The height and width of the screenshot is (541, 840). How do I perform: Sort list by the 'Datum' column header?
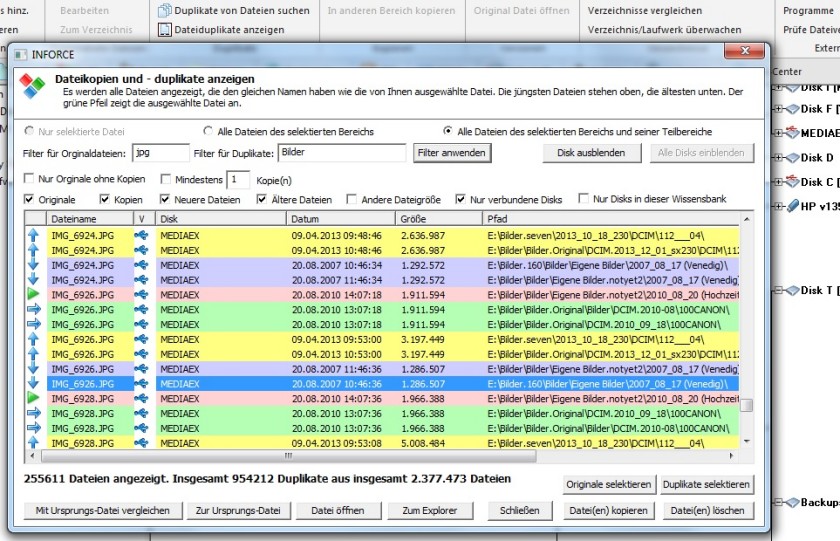point(341,219)
